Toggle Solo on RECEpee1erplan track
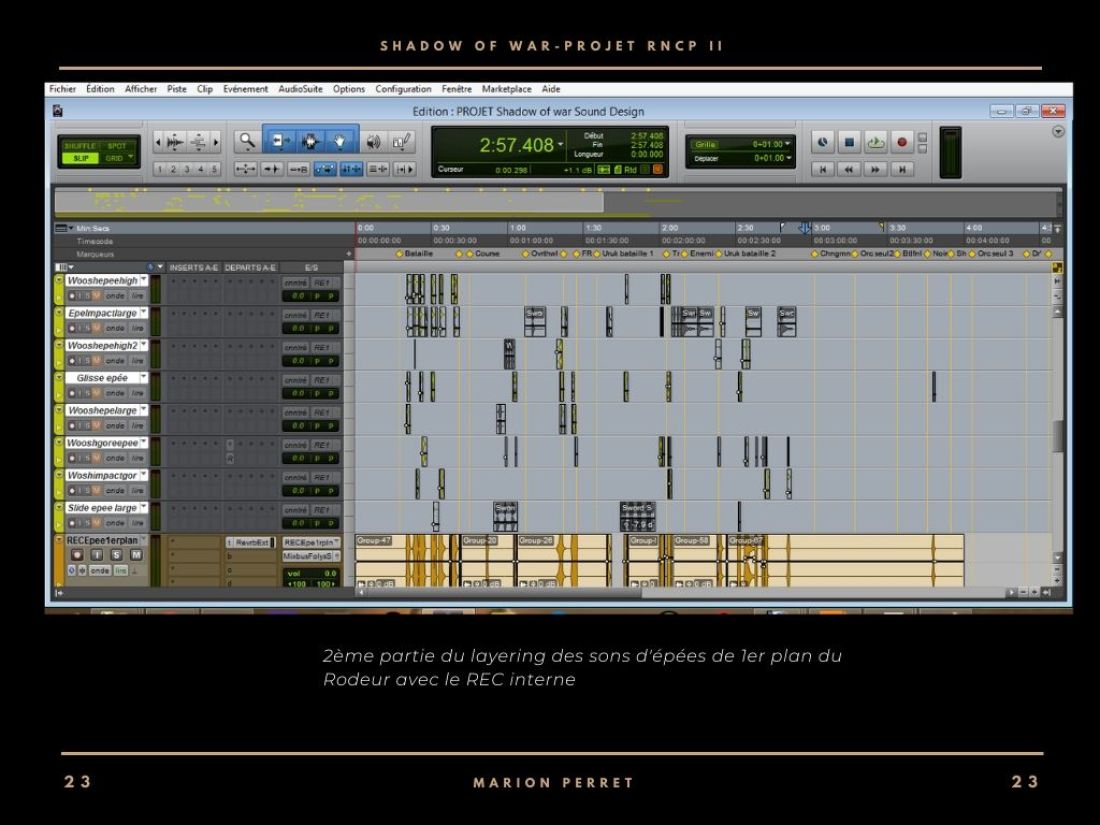The image size is (1100, 825). pos(116,554)
